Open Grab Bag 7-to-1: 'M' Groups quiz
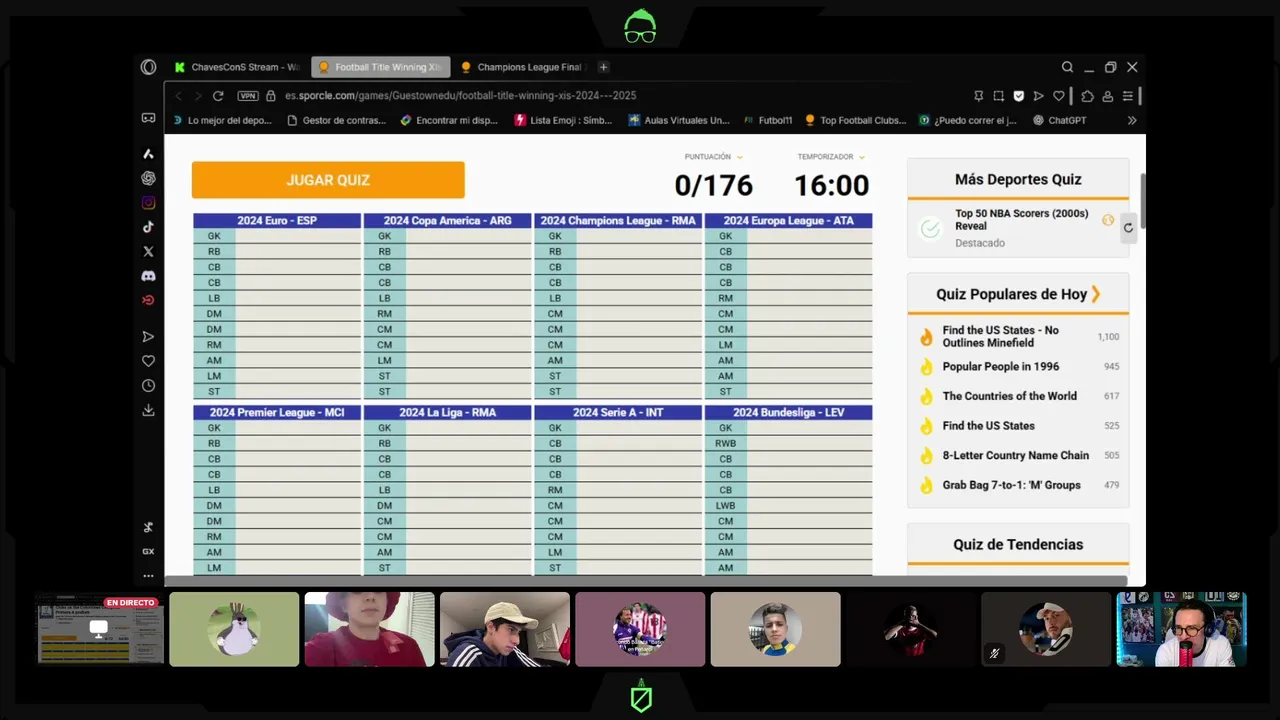The image size is (1280, 720). pyautogui.click(x=1011, y=485)
